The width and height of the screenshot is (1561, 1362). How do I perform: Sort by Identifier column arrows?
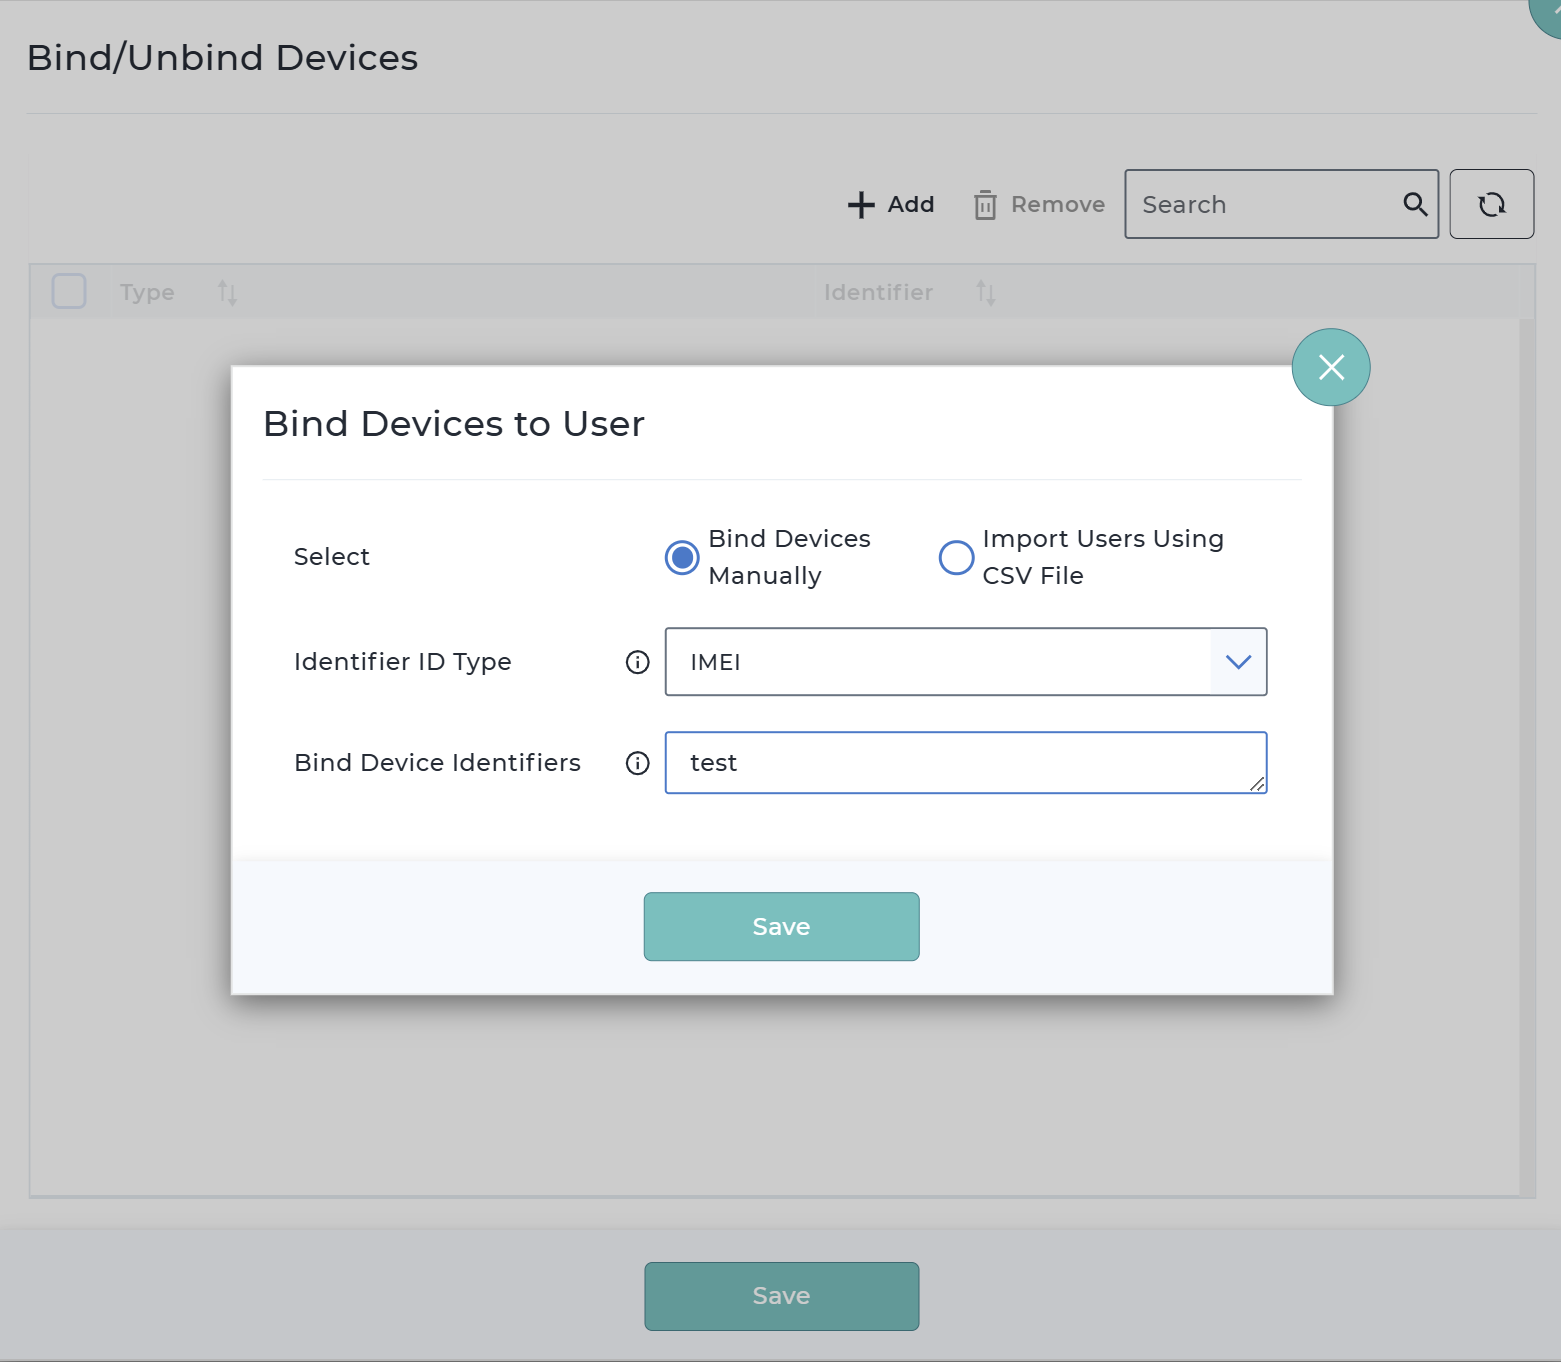click(986, 293)
